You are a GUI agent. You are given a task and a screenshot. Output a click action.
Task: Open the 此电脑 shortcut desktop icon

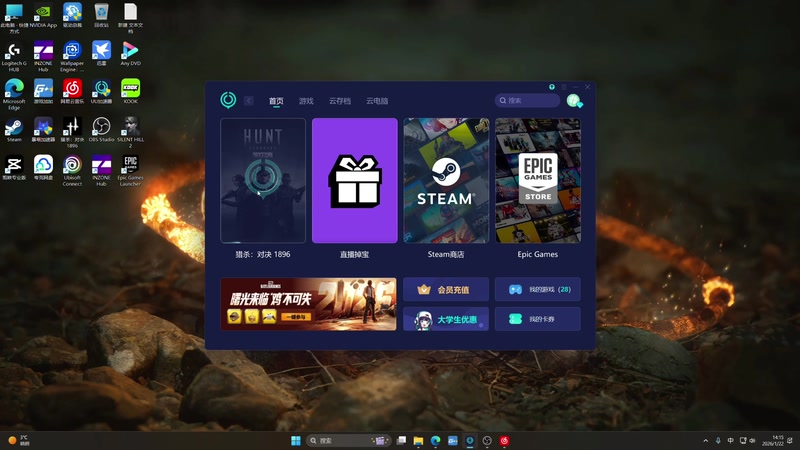pyautogui.click(x=14, y=18)
